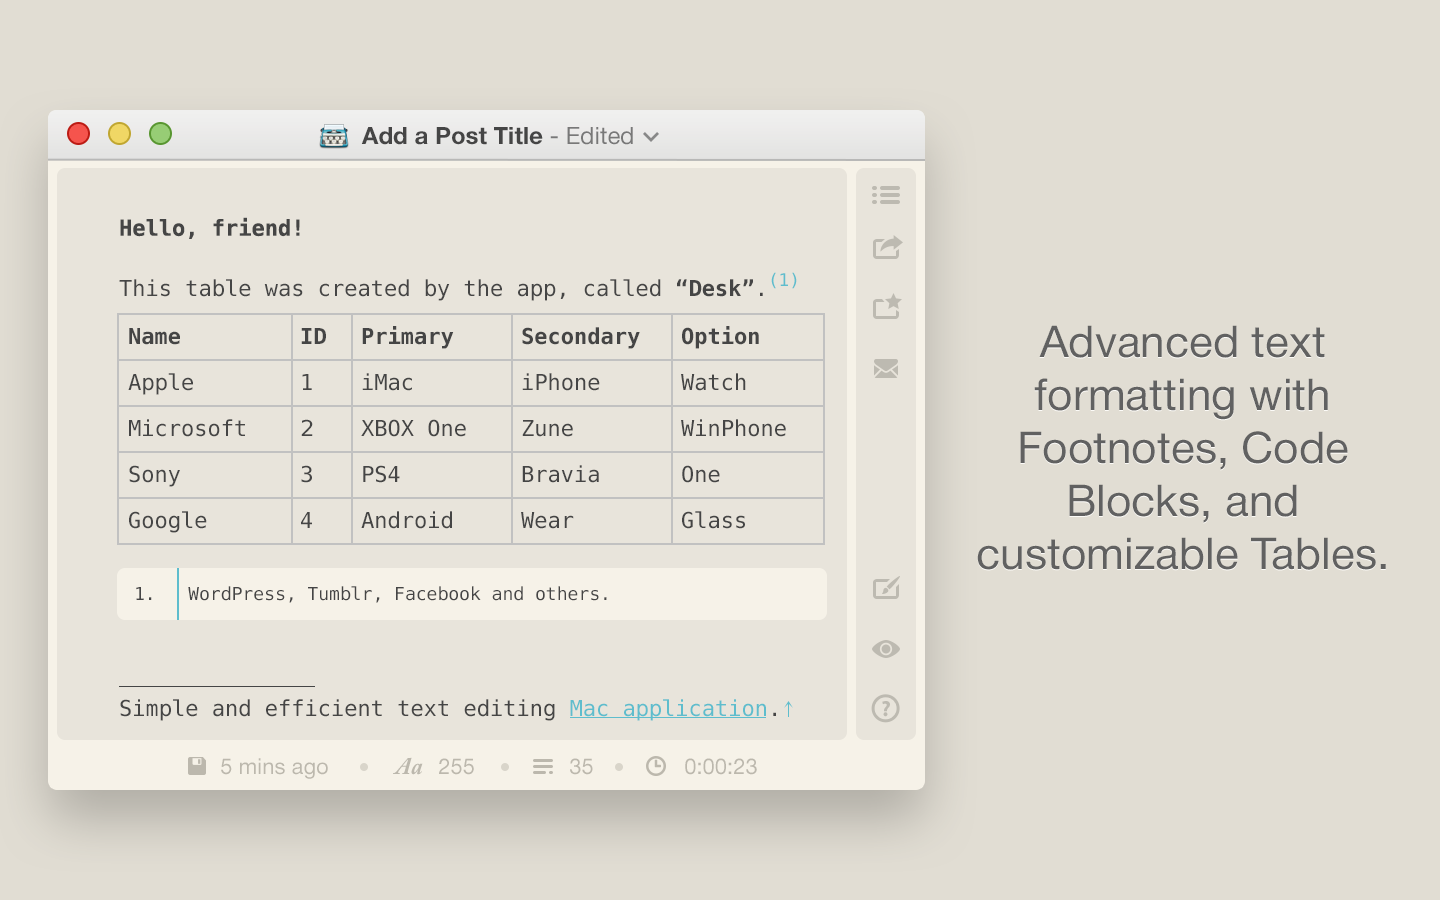Click the Google table cell
Viewport: 1440px width, 900px height.
(x=205, y=521)
